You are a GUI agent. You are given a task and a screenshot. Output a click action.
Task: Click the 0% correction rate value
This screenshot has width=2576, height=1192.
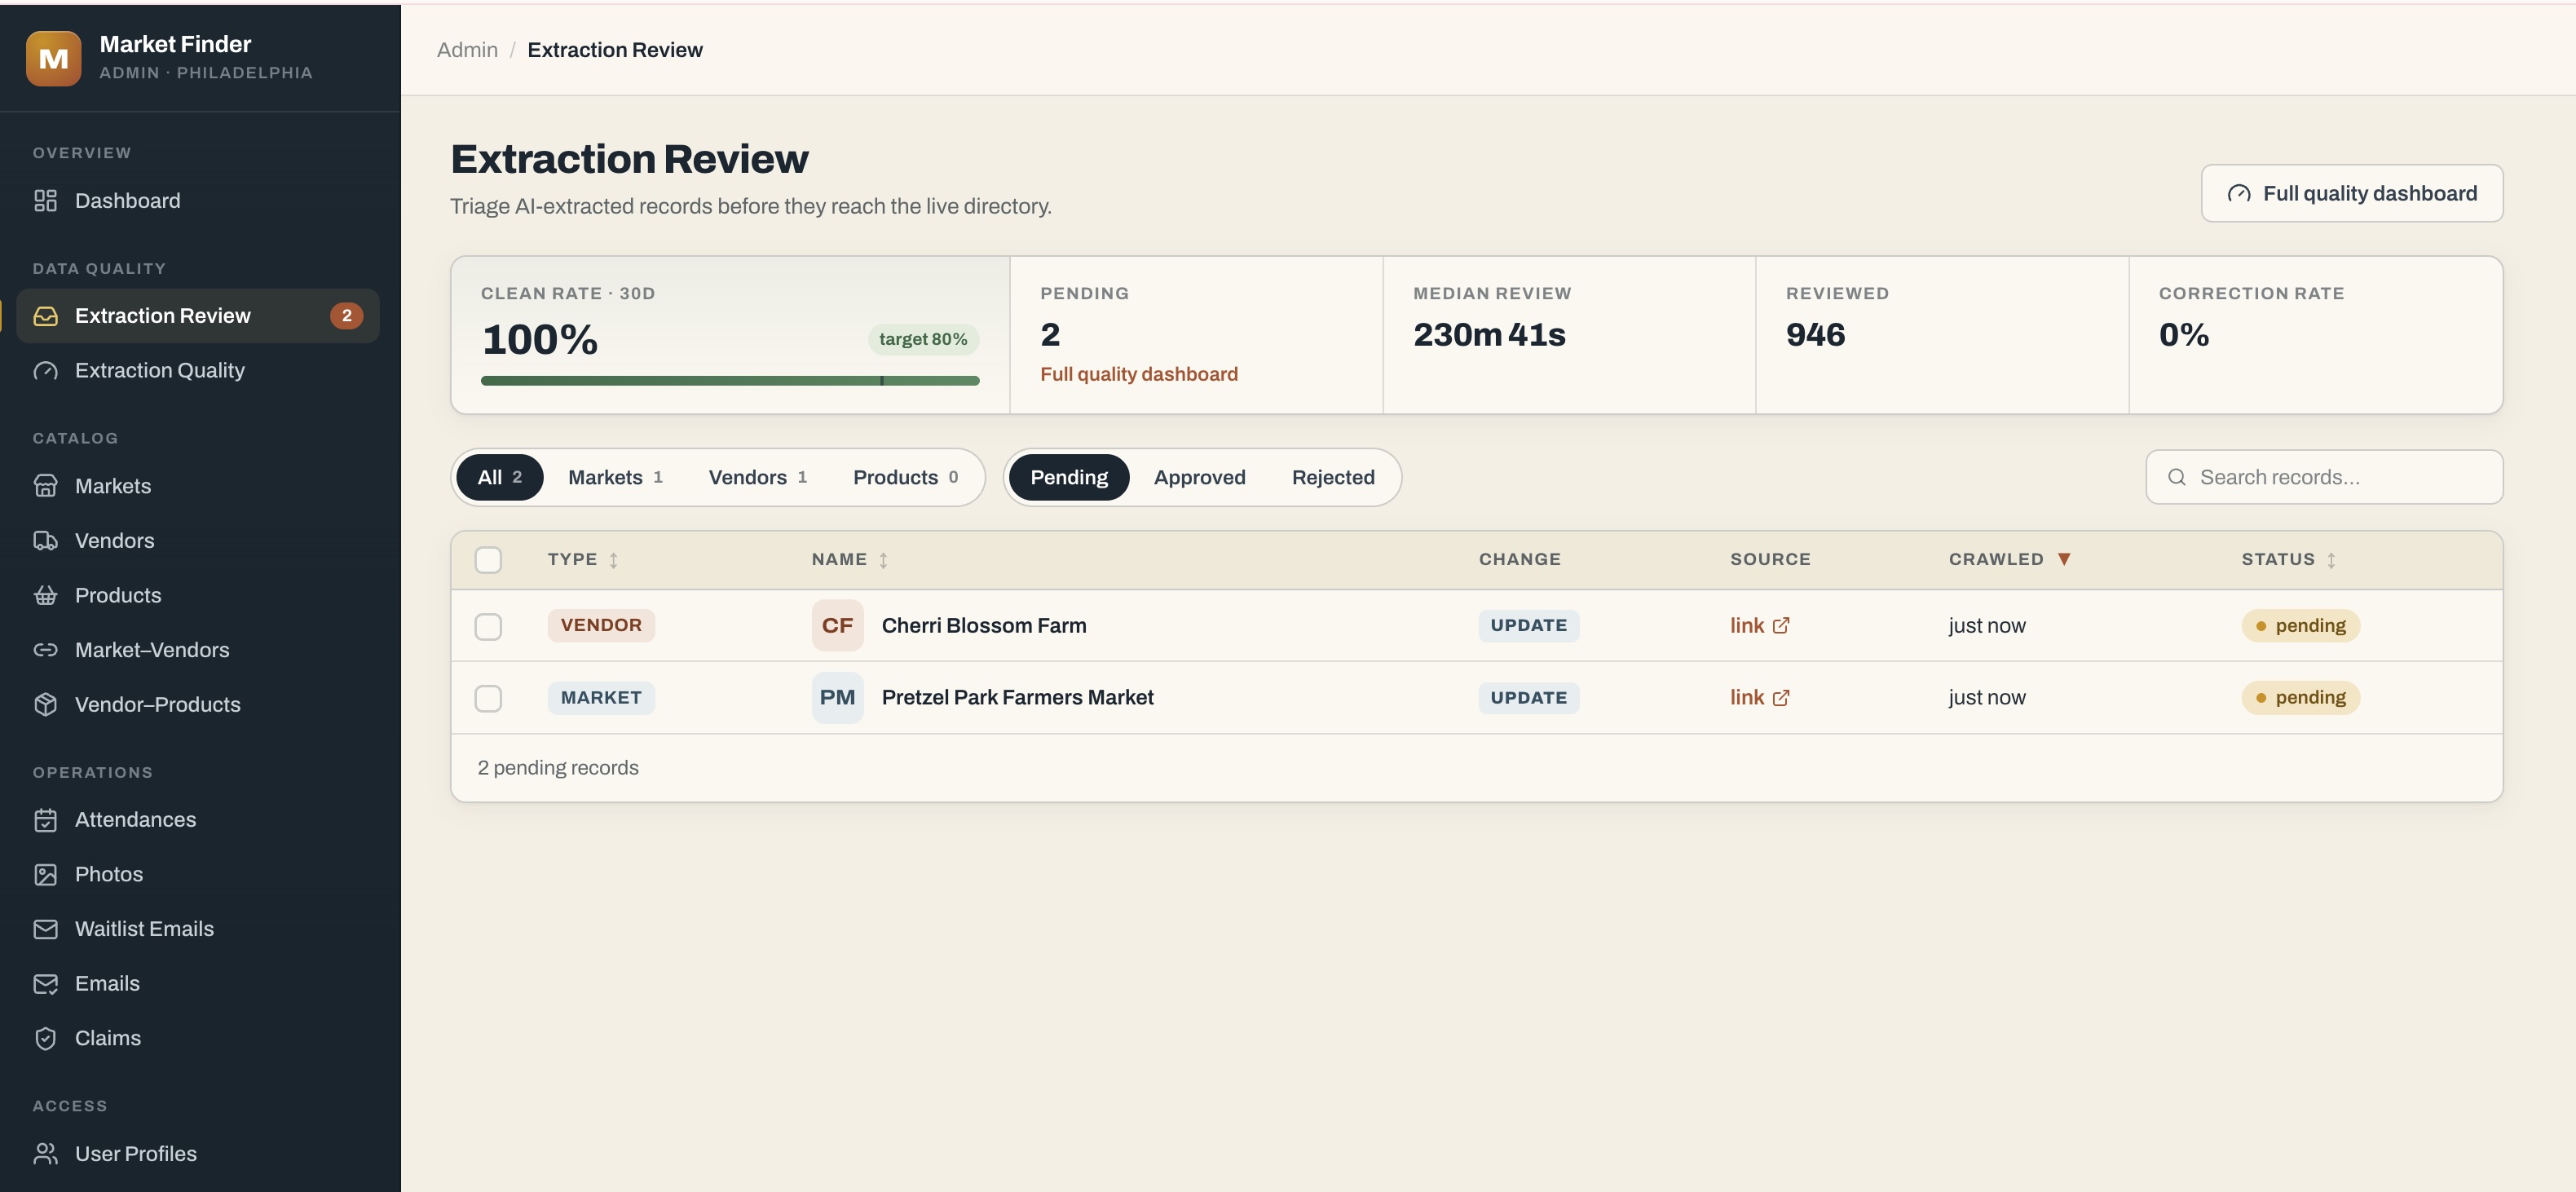pos(2184,335)
